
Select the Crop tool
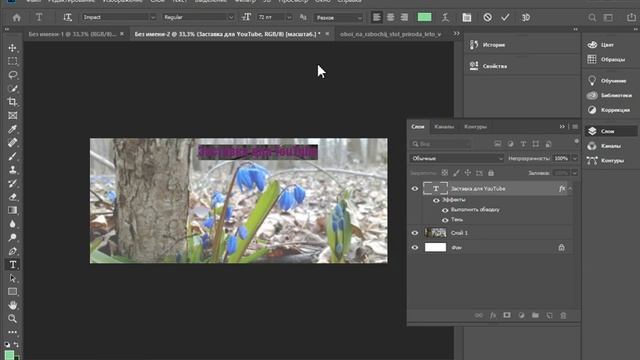coord(12,102)
